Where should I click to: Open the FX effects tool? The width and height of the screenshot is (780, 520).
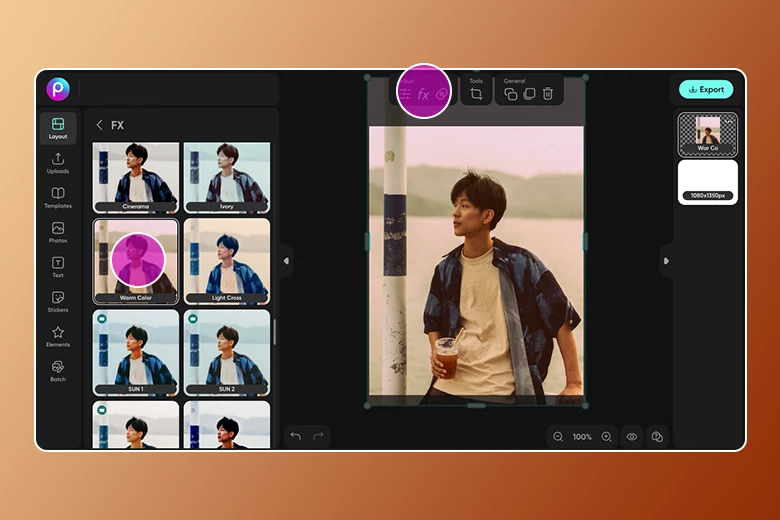(x=423, y=95)
